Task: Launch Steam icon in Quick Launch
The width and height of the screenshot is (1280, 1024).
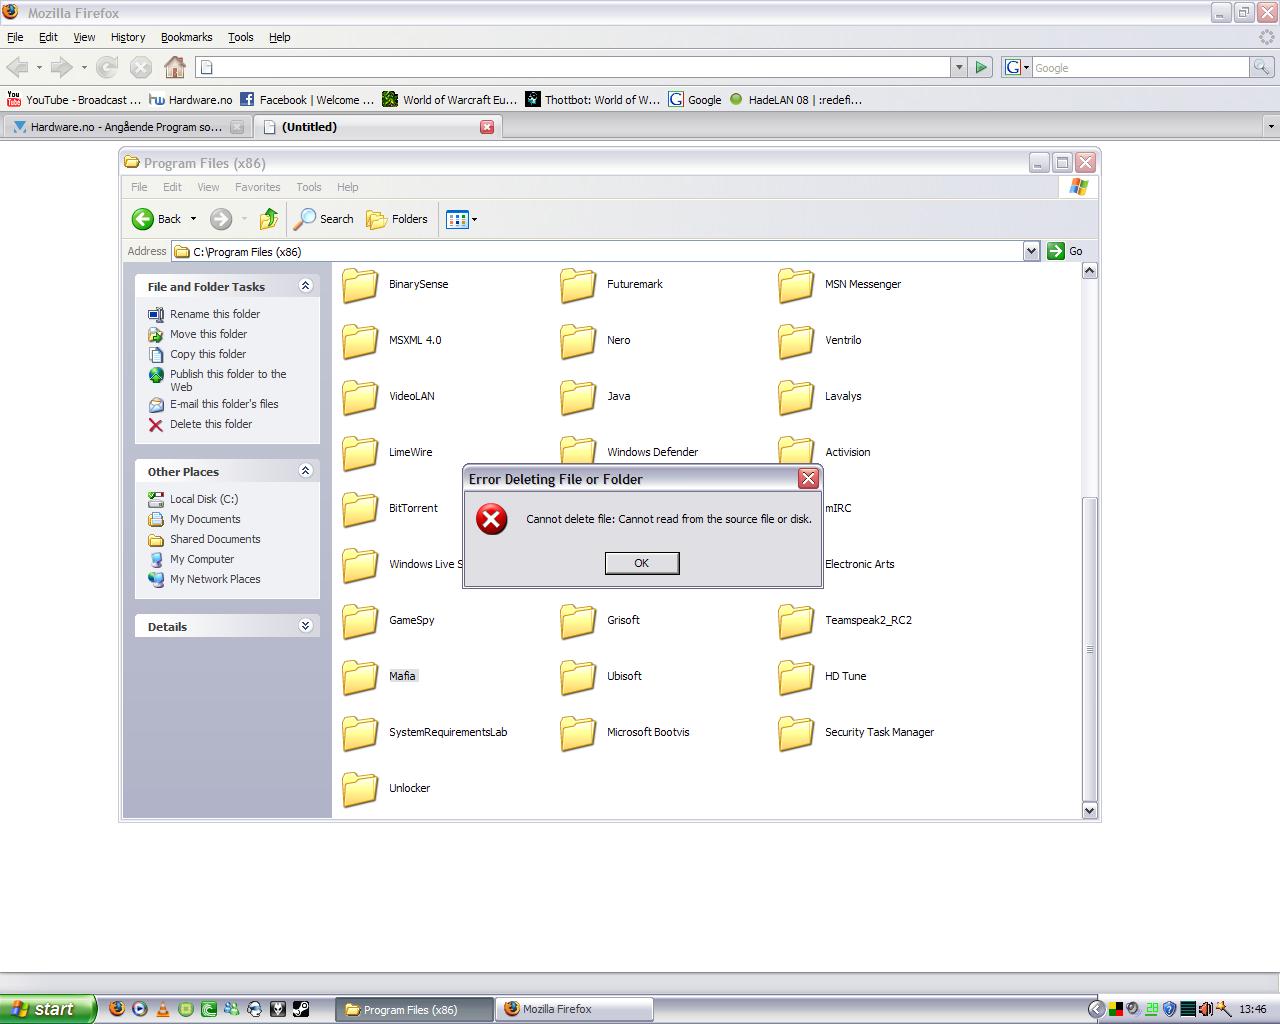Action: click(301, 1009)
